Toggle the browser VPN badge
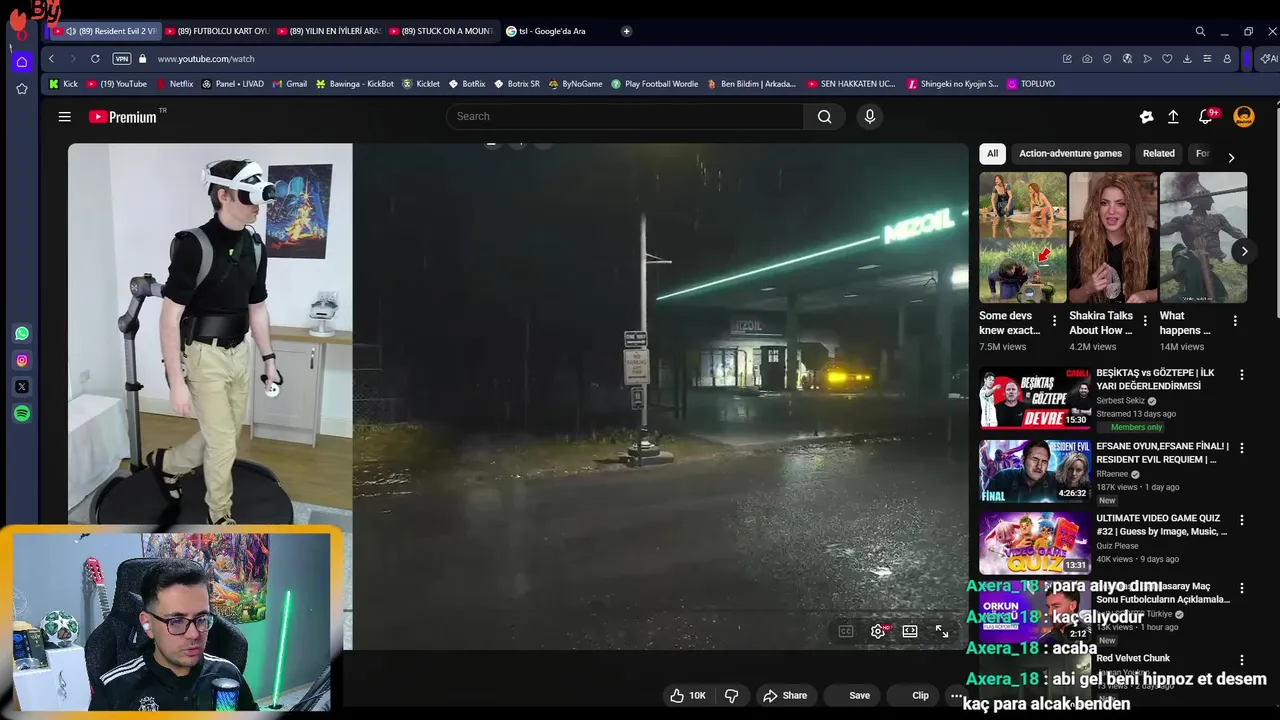 pos(121,59)
